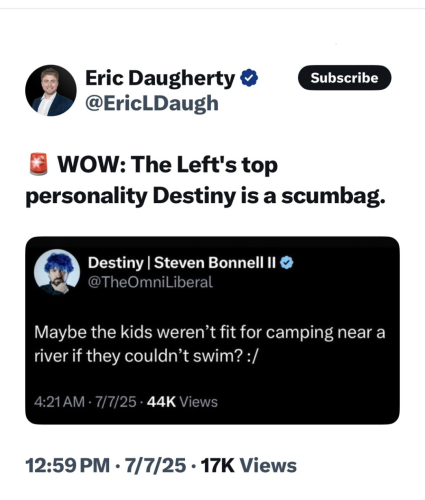Click the Eric Daugherty display name
The height and width of the screenshot is (500, 425).
tap(160, 78)
